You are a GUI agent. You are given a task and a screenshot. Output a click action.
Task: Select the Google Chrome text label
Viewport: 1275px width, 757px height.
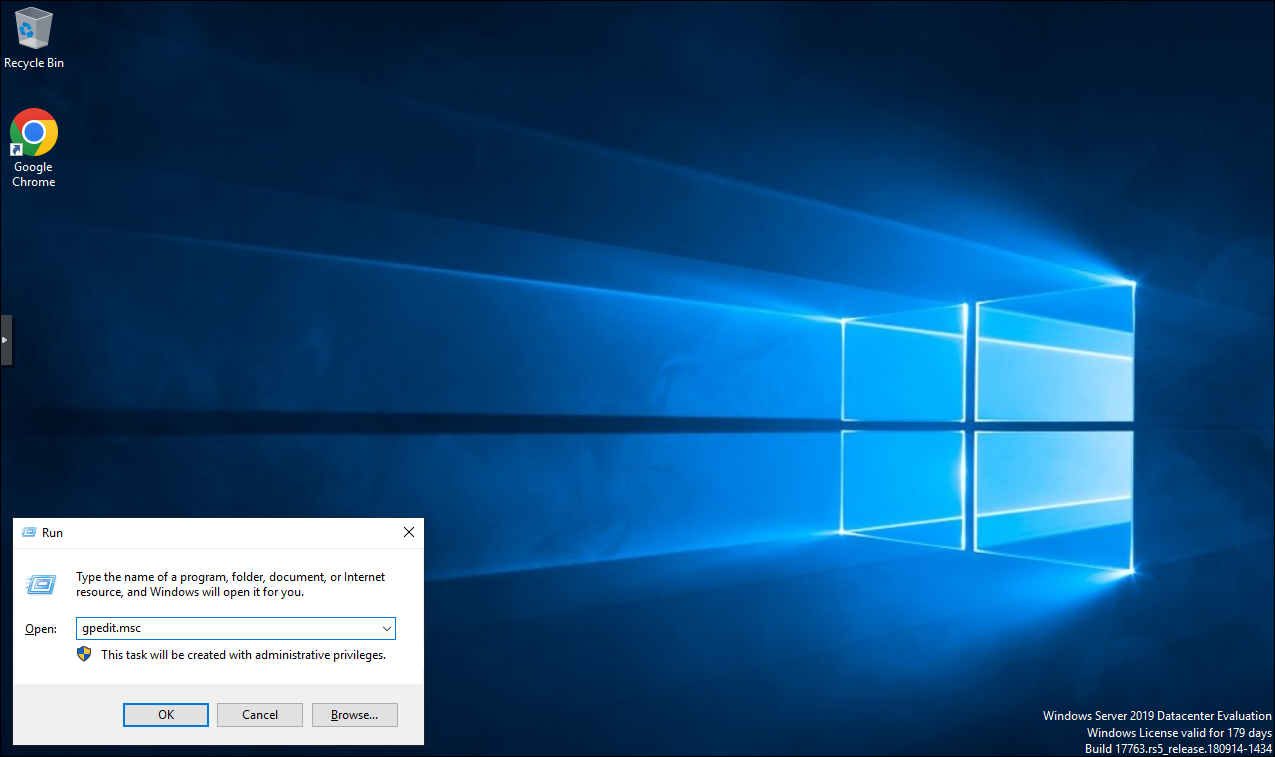pos(34,175)
